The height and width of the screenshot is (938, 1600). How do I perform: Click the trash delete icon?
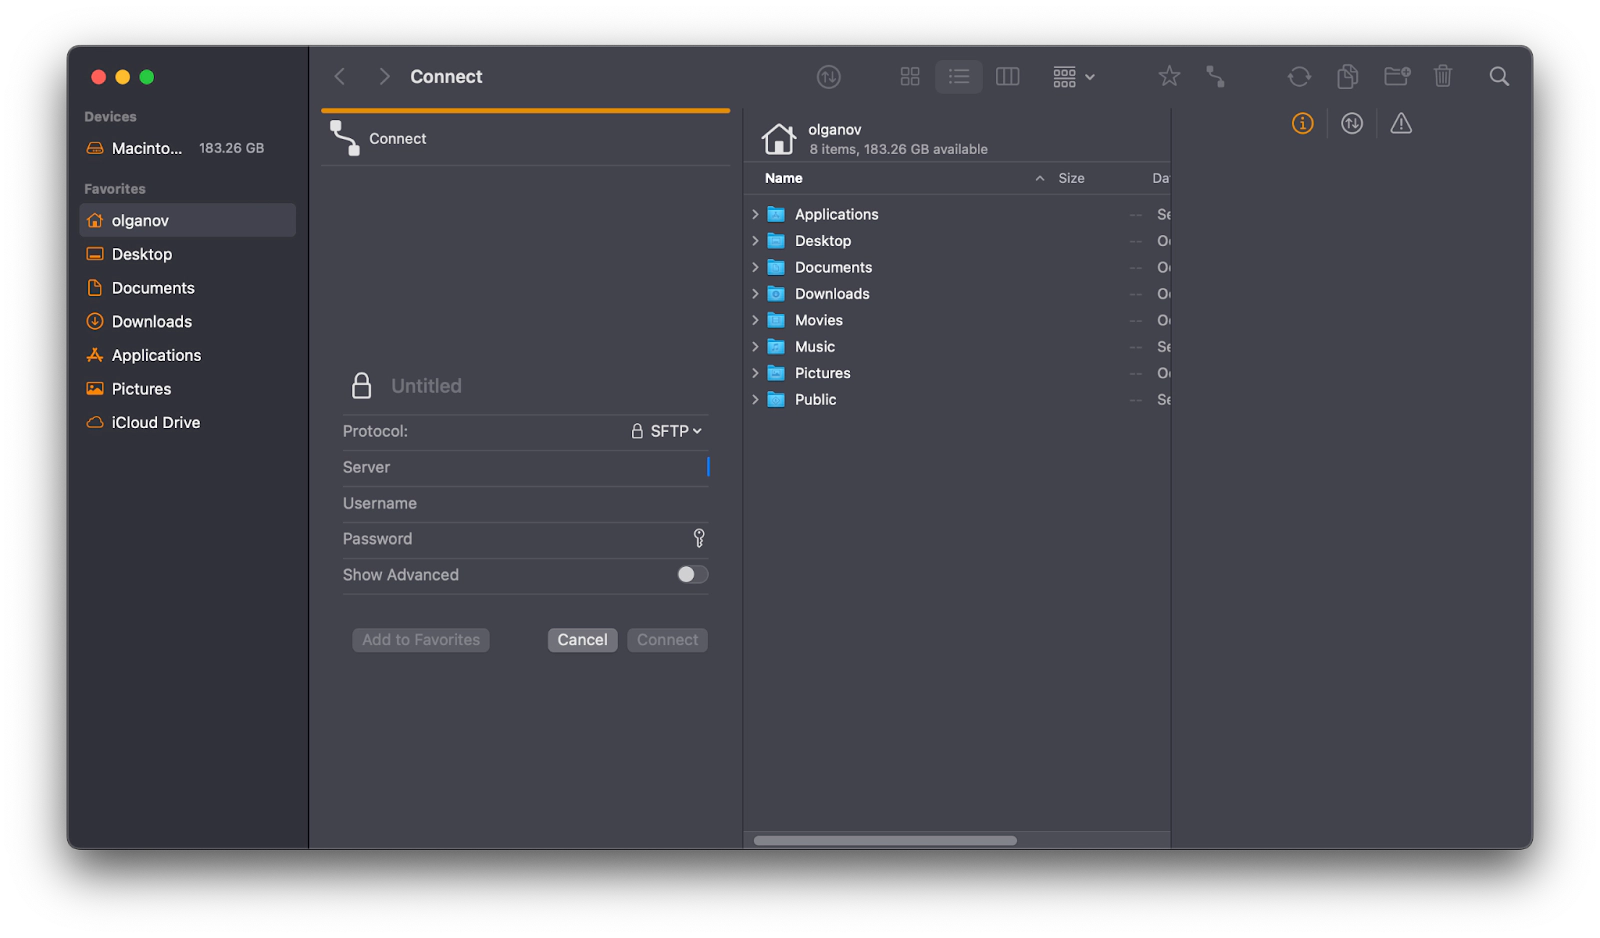(1443, 77)
